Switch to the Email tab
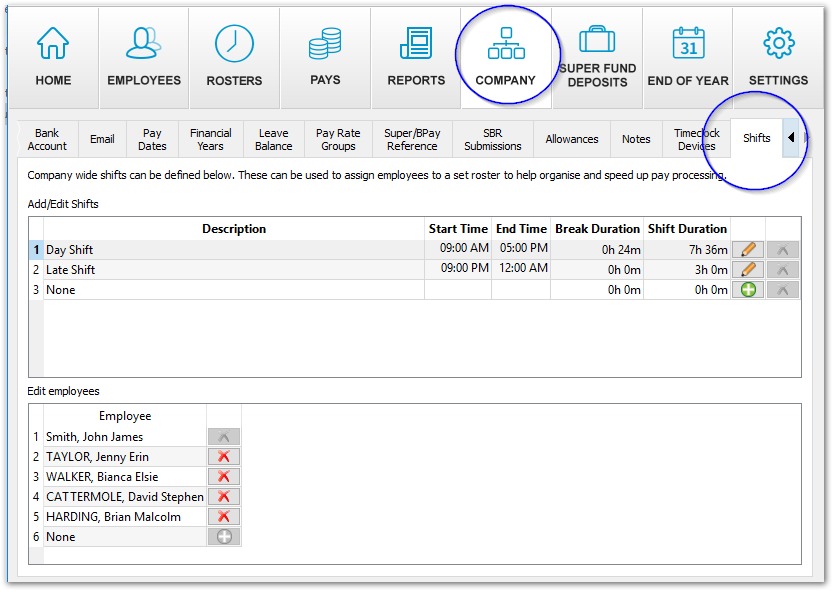This screenshot has height=591, width=833. pos(102,139)
